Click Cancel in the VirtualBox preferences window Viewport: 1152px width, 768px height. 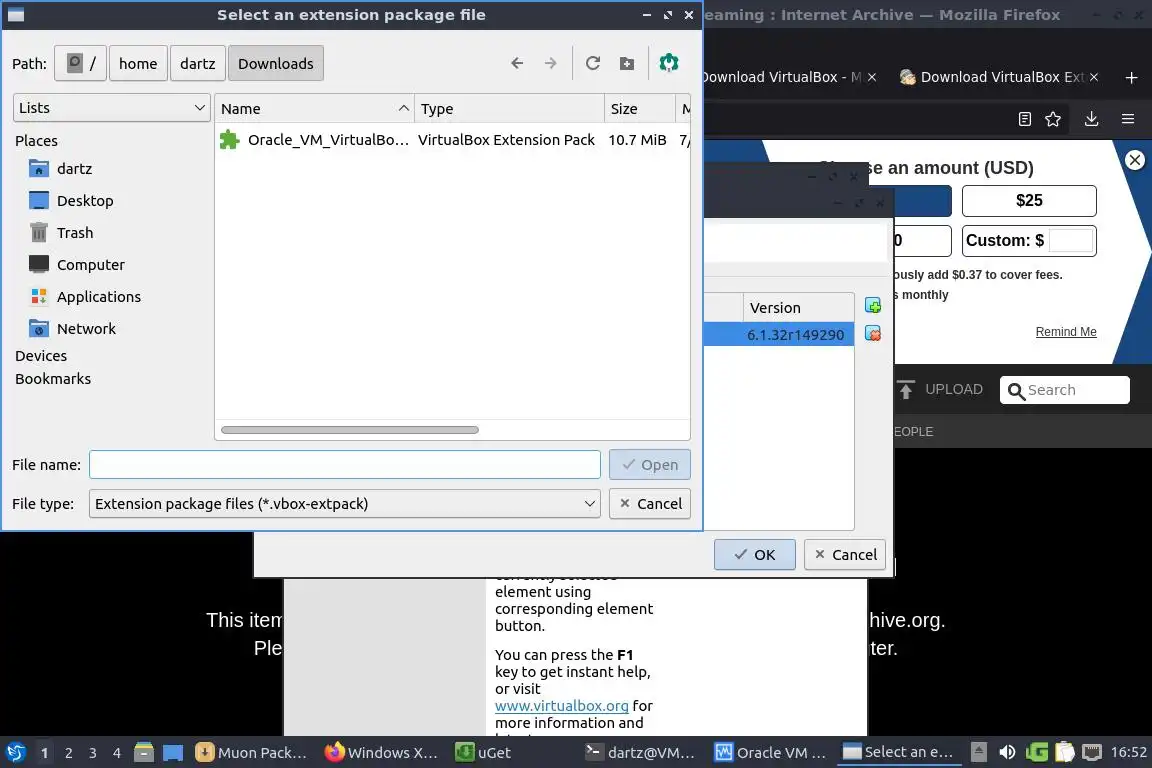[845, 555]
